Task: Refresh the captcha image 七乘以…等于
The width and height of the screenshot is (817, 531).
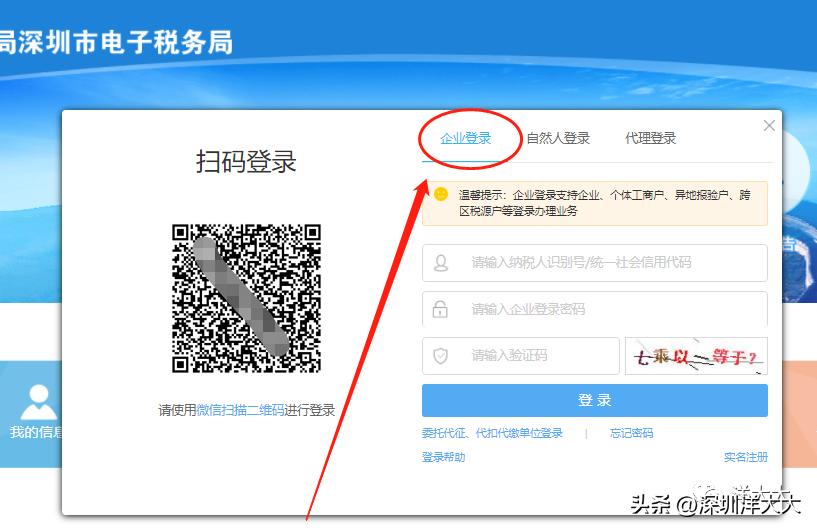Action: pyautogui.click(x=696, y=356)
